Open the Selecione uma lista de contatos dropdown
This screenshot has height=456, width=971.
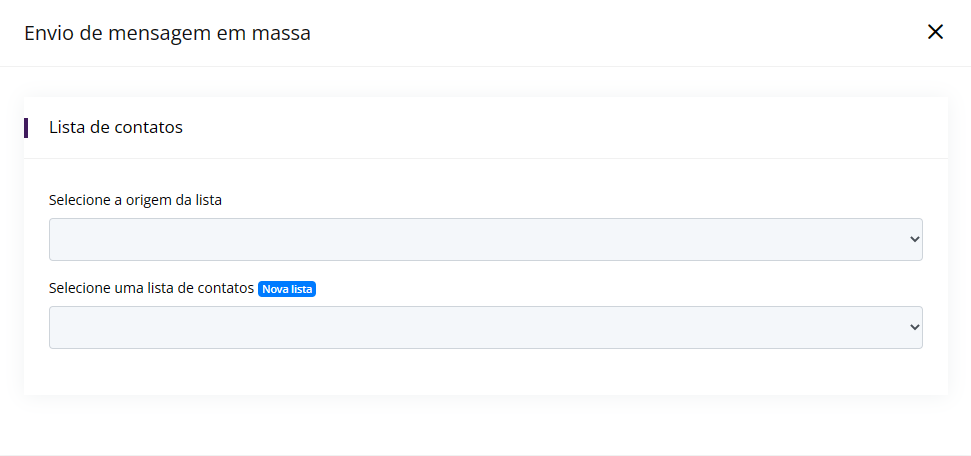pos(486,327)
